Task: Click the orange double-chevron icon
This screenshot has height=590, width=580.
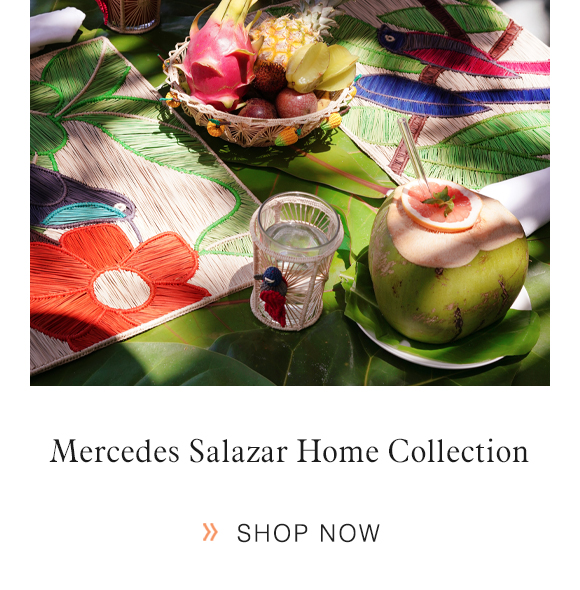Action: point(210,532)
